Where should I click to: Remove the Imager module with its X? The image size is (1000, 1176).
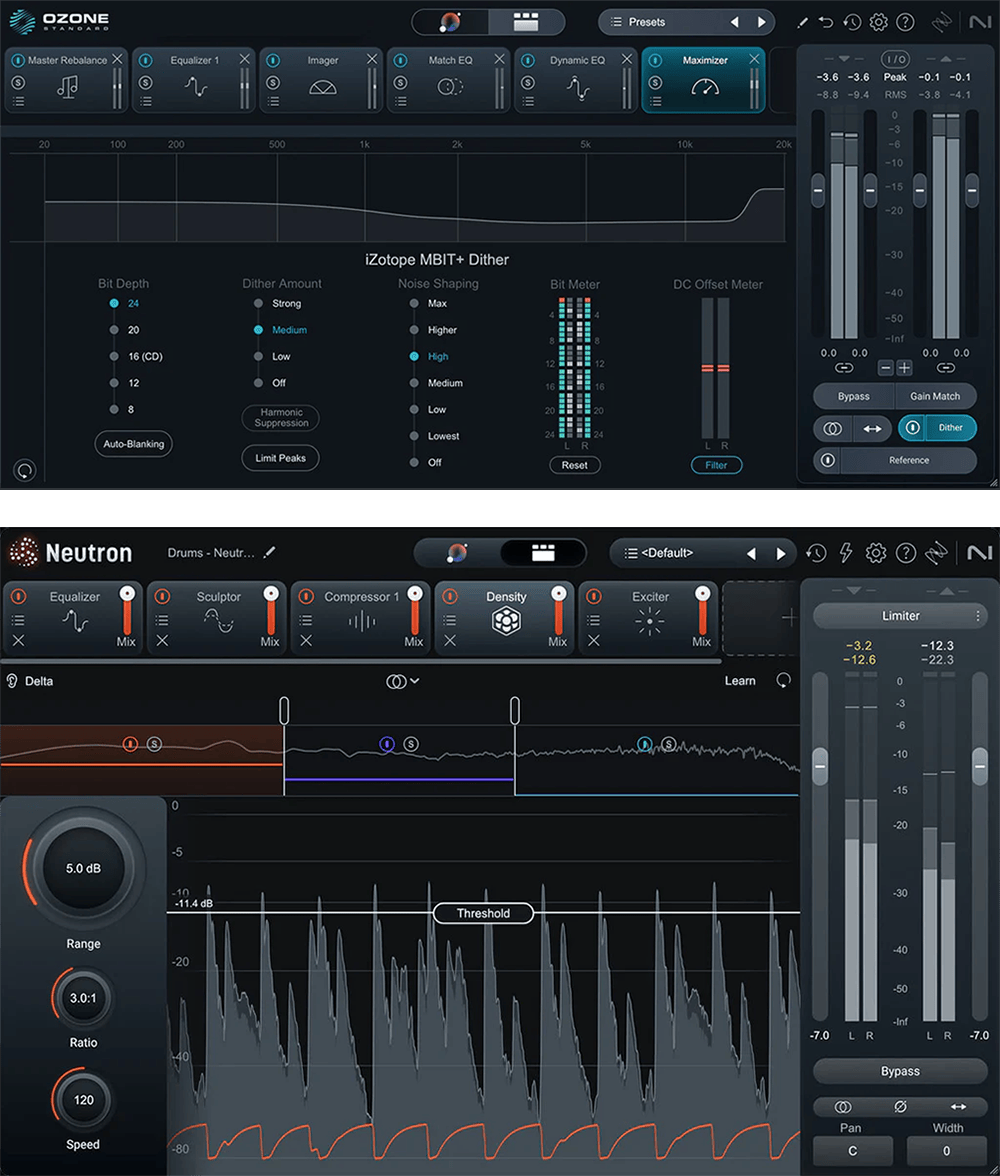point(372,60)
